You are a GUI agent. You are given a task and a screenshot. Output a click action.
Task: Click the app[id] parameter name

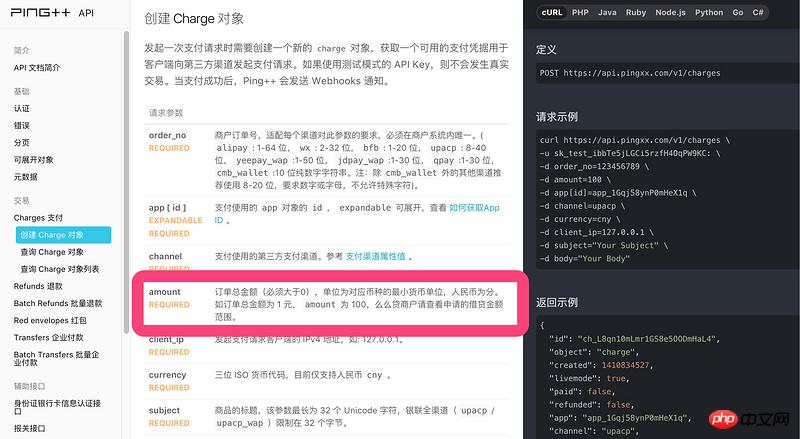pos(167,208)
